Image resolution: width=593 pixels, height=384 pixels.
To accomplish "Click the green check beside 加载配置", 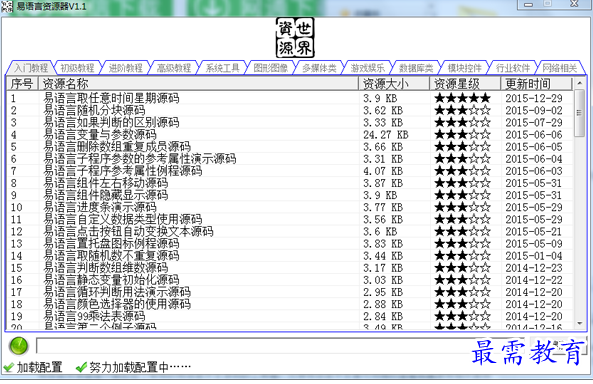I will click(8, 367).
